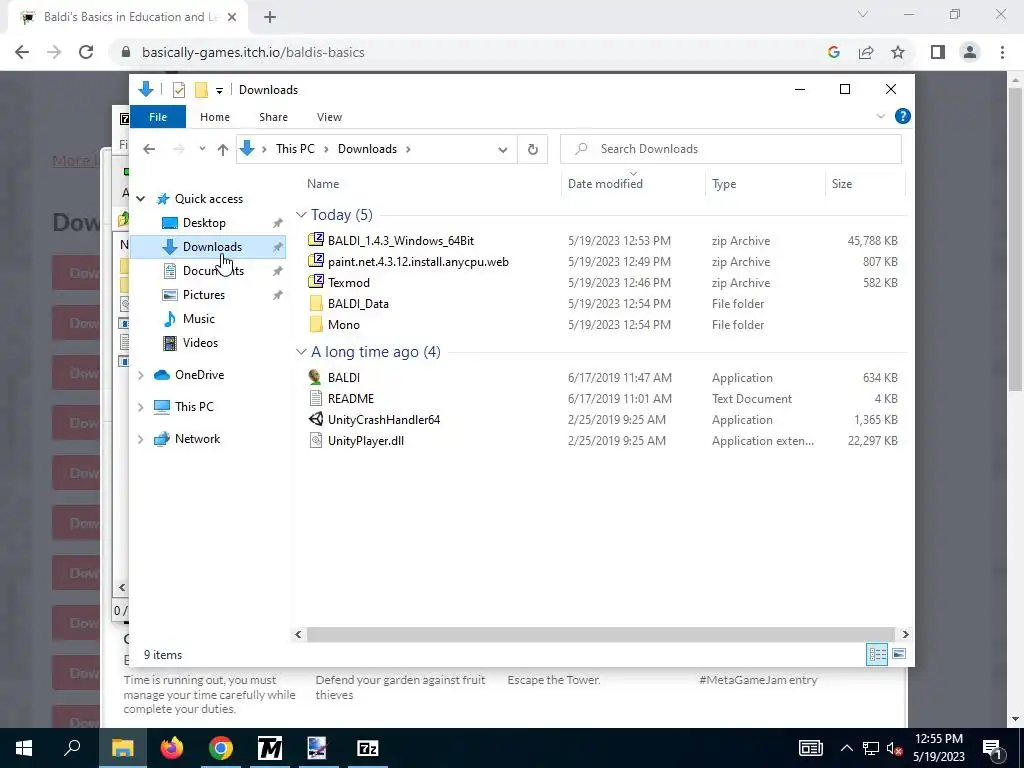1024x768 pixels.
Task: Collapse the Today (5) group
Action: (301, 215)
